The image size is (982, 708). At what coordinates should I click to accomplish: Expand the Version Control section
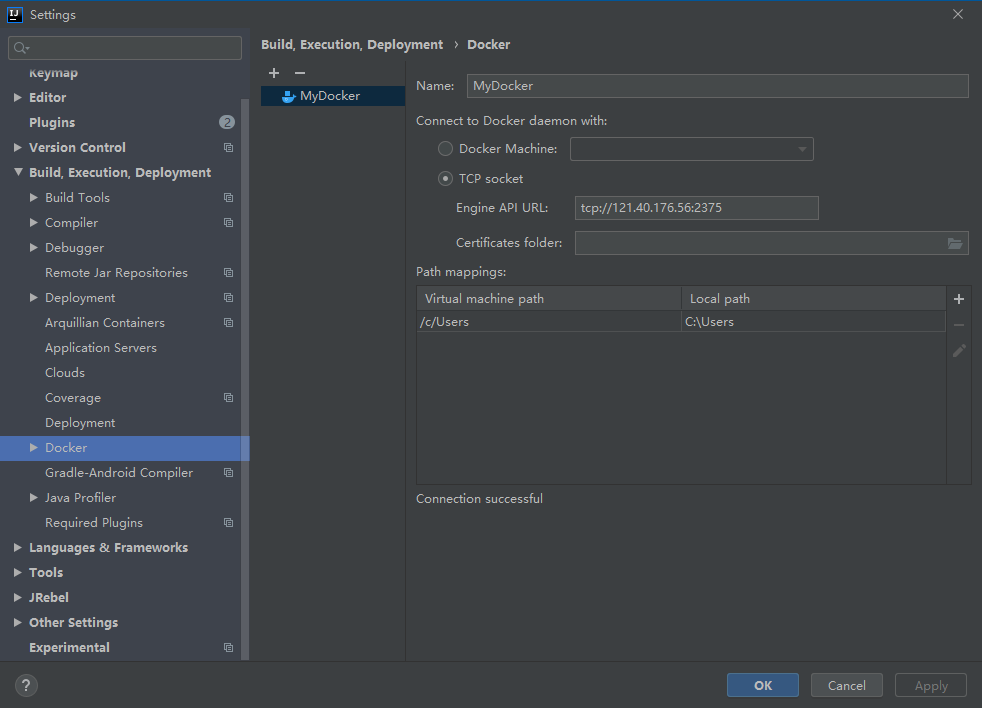[x=18, y=147]
